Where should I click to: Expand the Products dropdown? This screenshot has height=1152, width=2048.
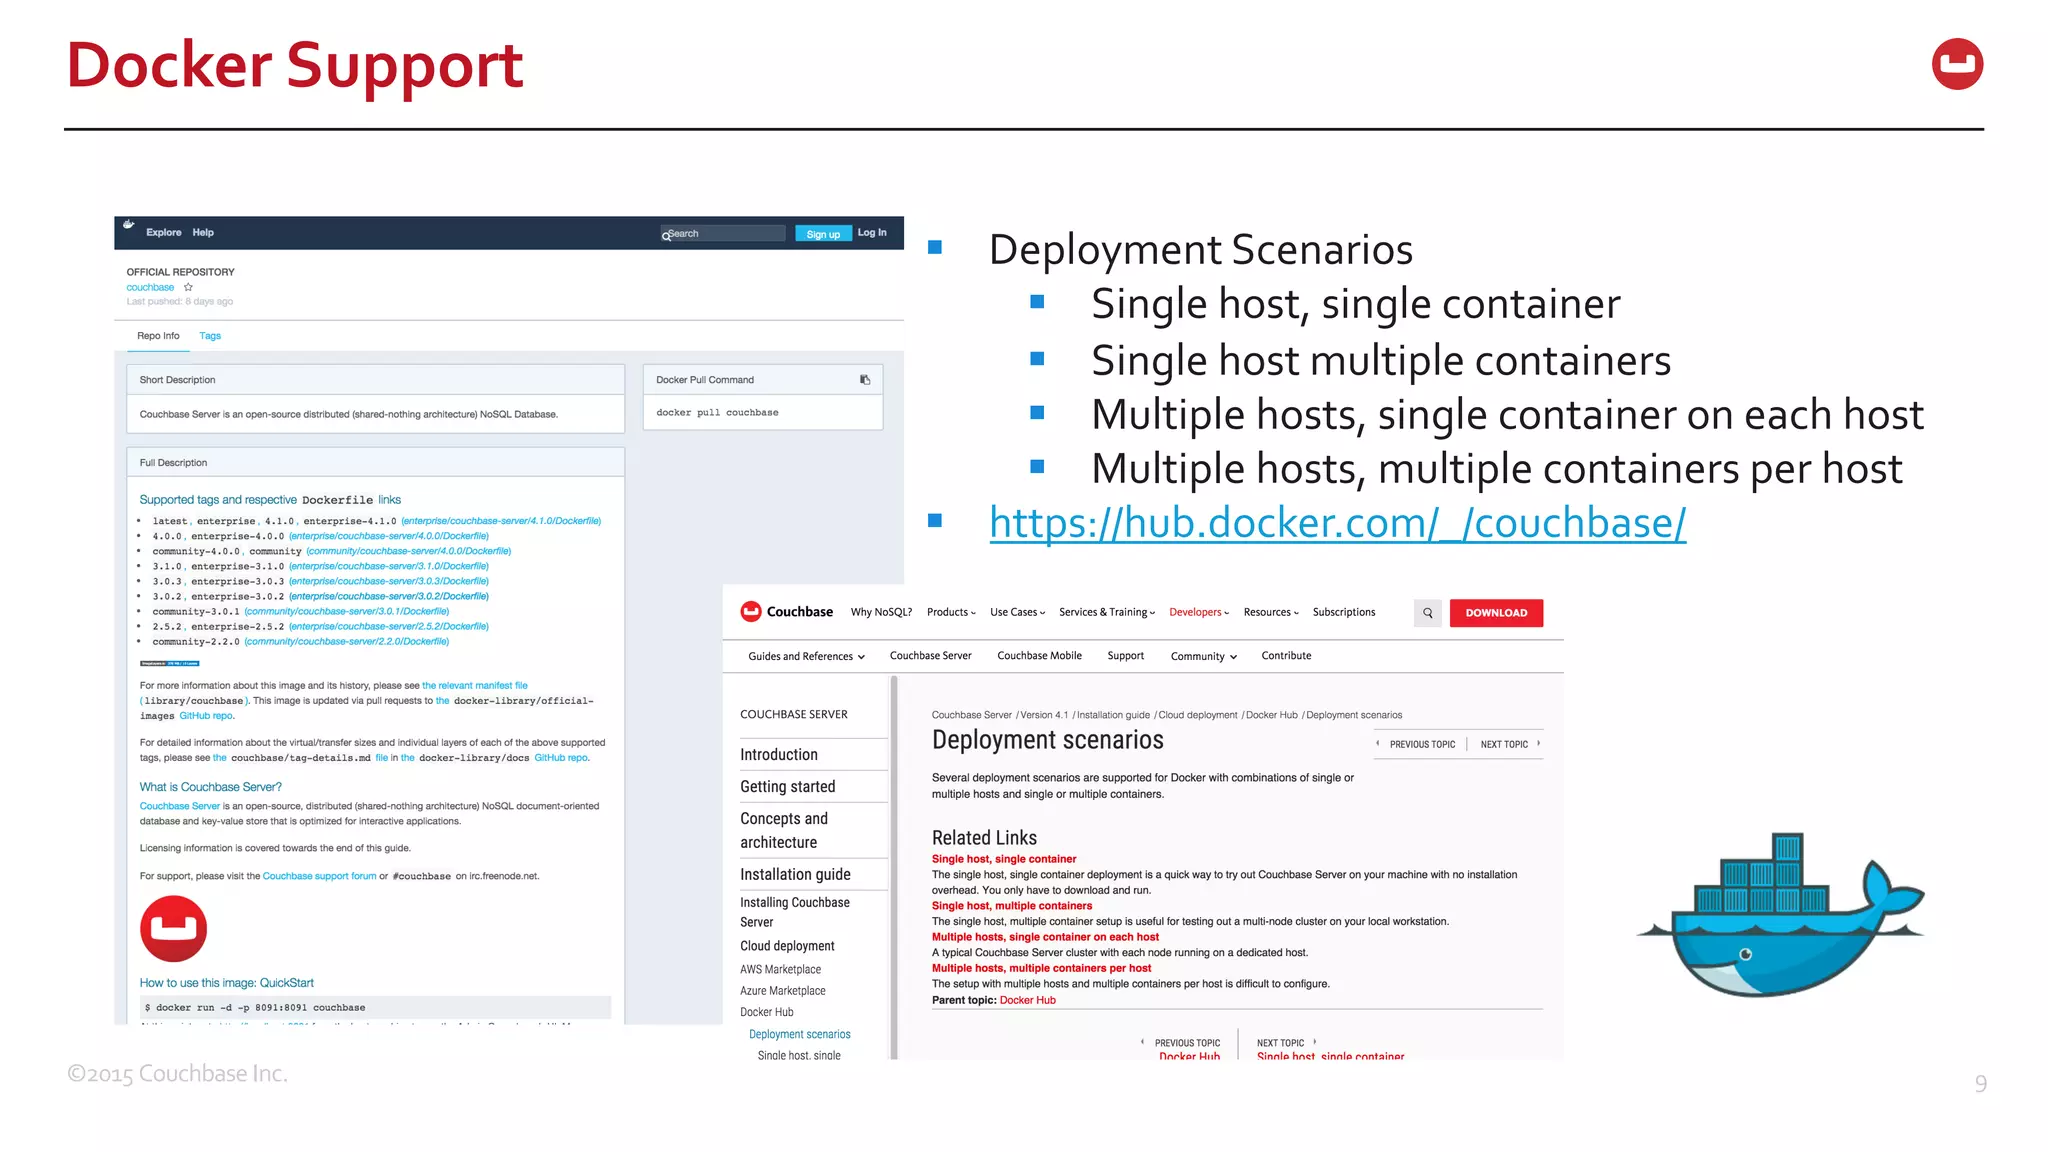[x=951, y=613]
